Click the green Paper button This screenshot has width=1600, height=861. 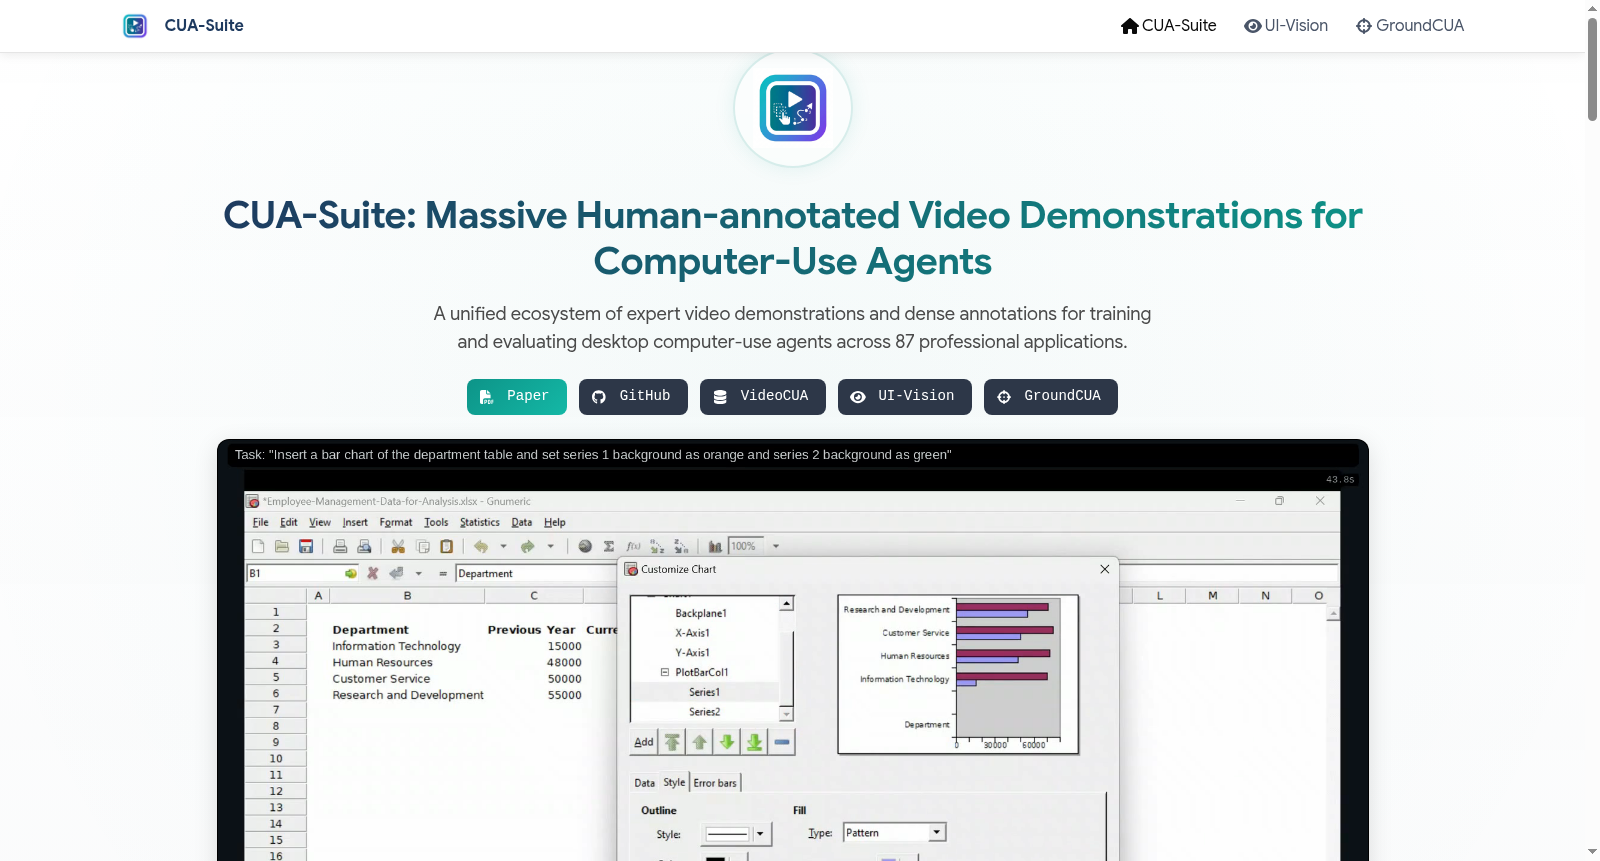(517, 397)
